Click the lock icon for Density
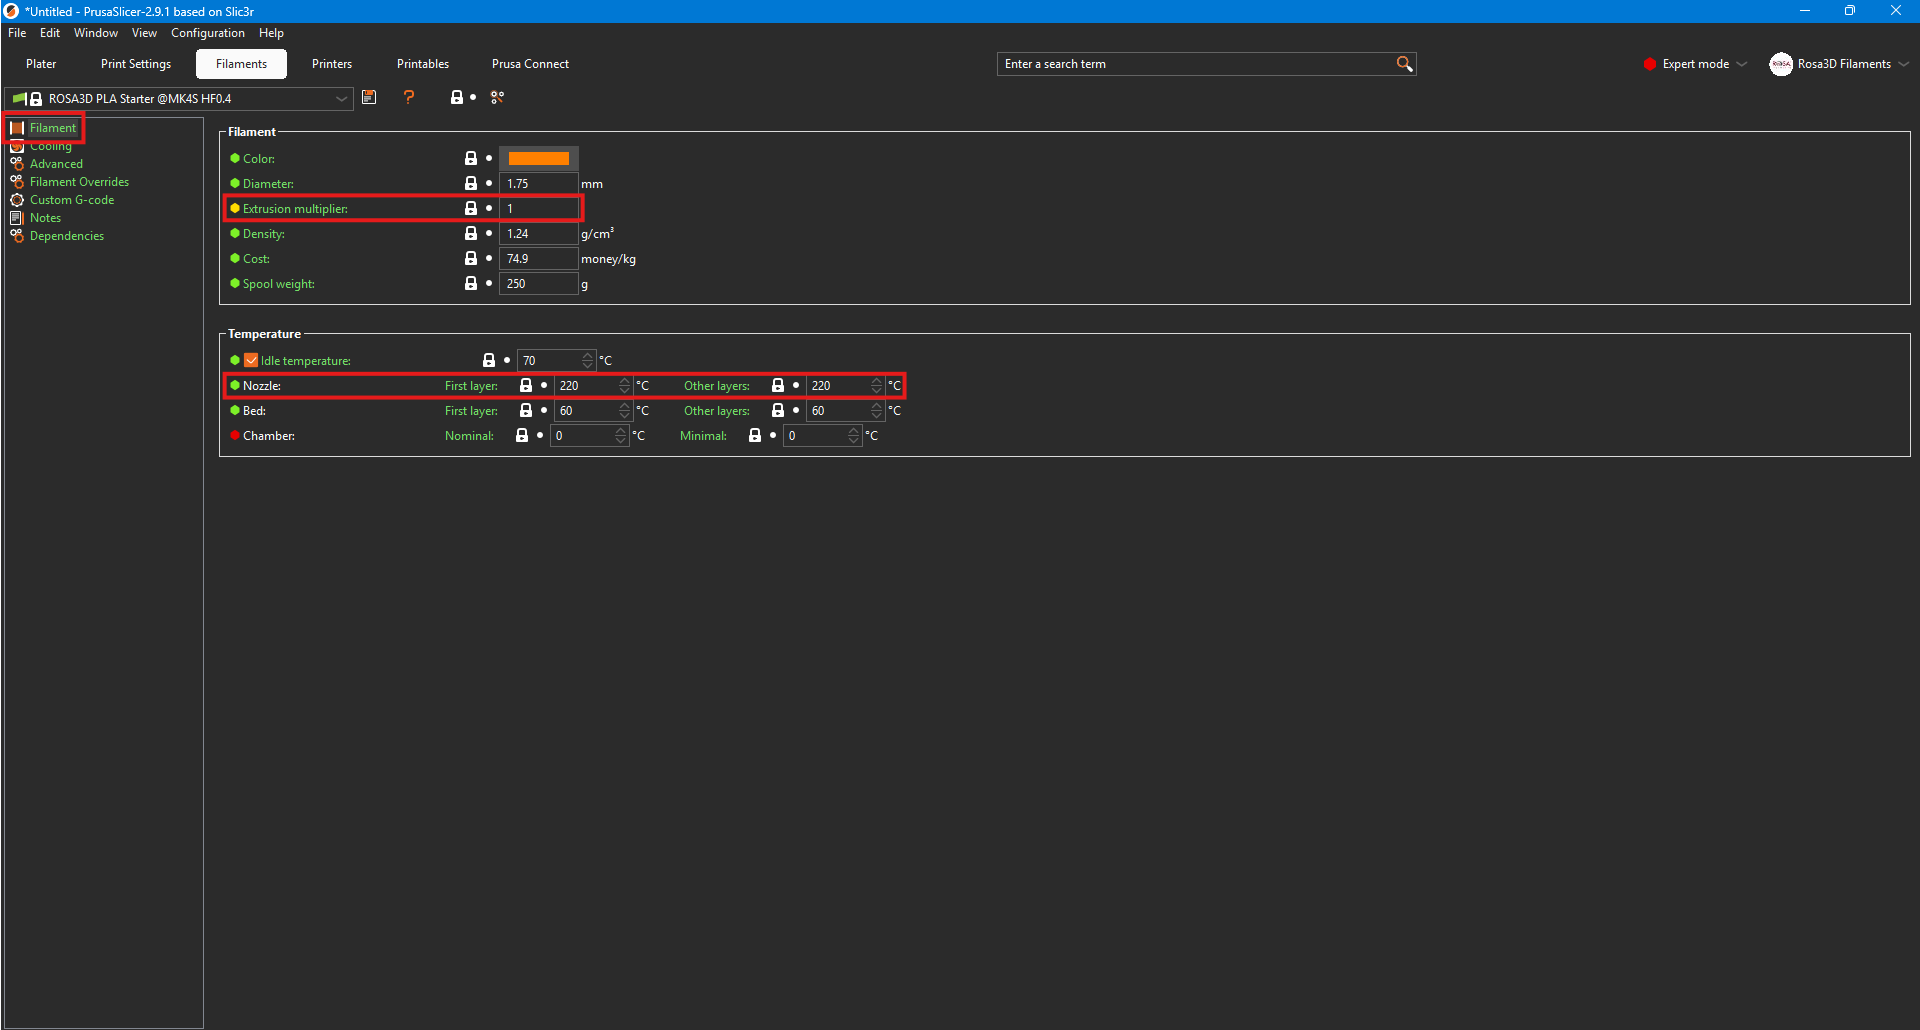Screen dimensions: 1920x1030 471,233
